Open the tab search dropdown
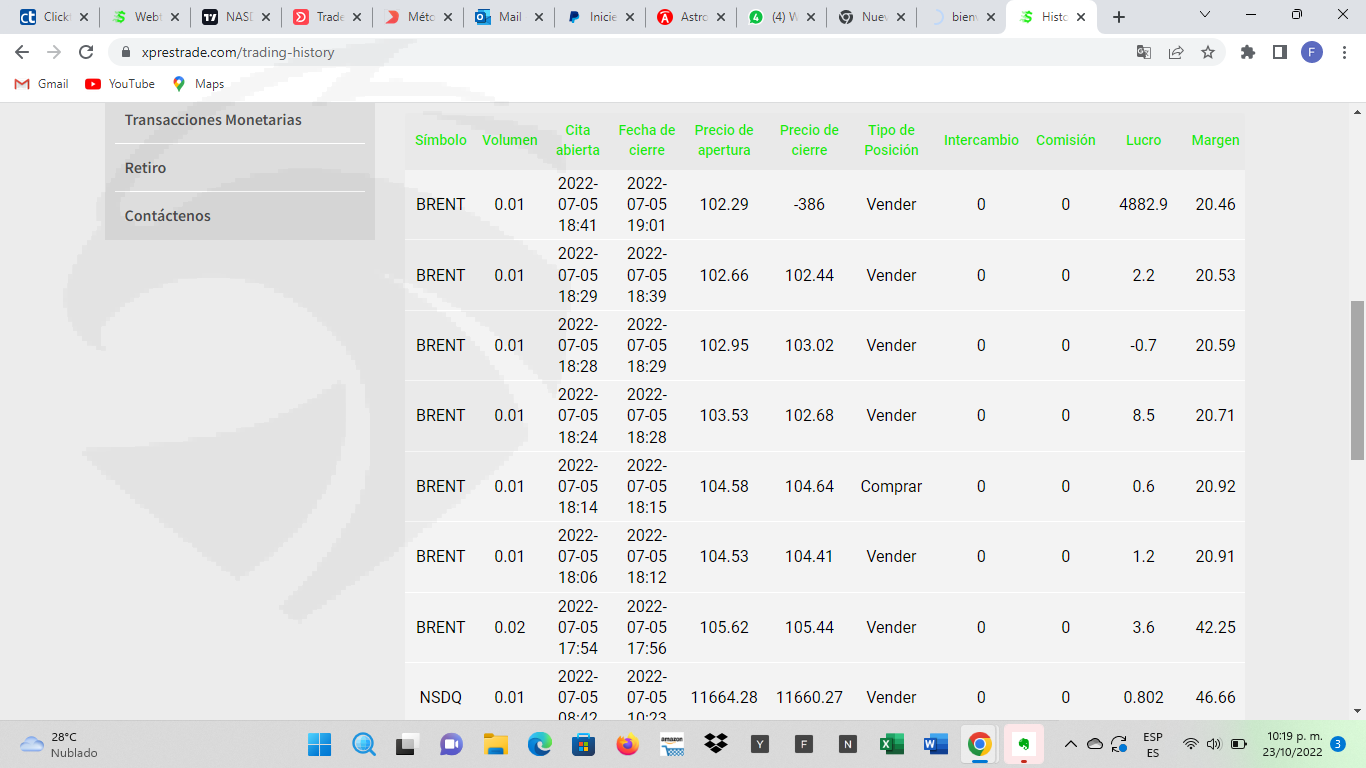 [x=1205, y=15]
